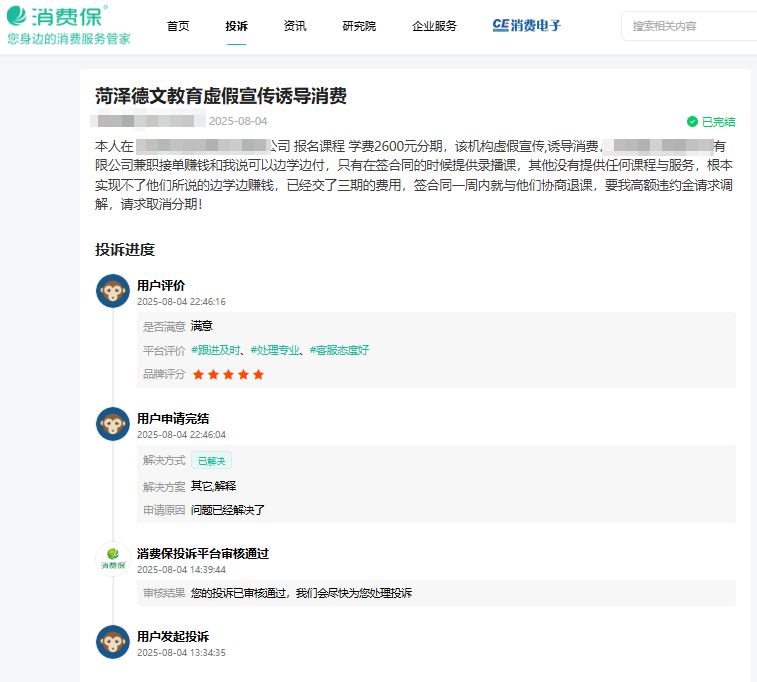Click the second star of 品牌评分
Viewport: 757px width, 682px height.
tap(213, 375)
